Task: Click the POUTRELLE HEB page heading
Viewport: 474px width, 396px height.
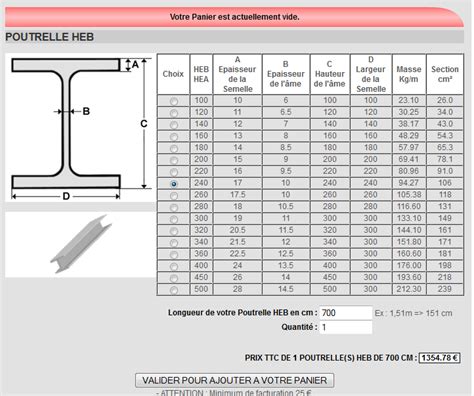Action: click(x=50, y=37)
